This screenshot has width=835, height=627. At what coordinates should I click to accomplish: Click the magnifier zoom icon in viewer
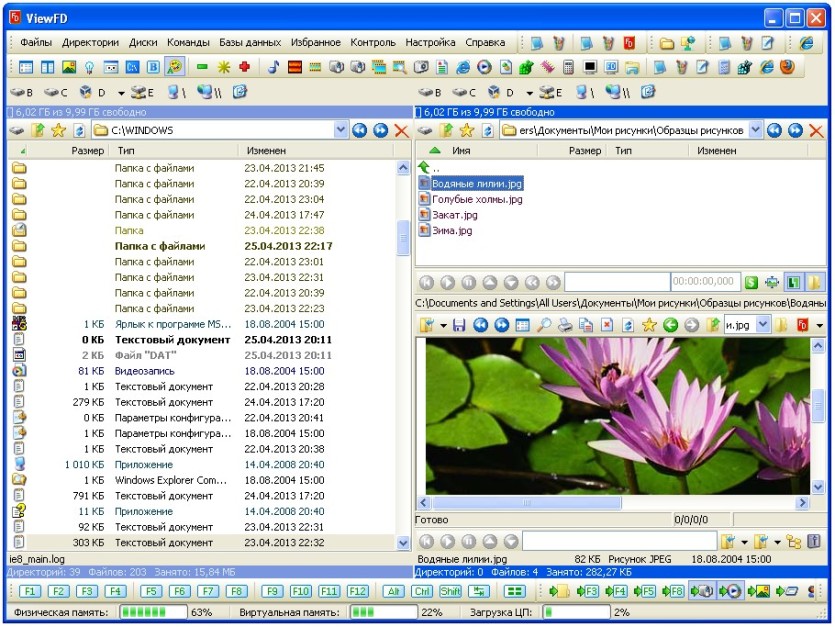[544, 324]
